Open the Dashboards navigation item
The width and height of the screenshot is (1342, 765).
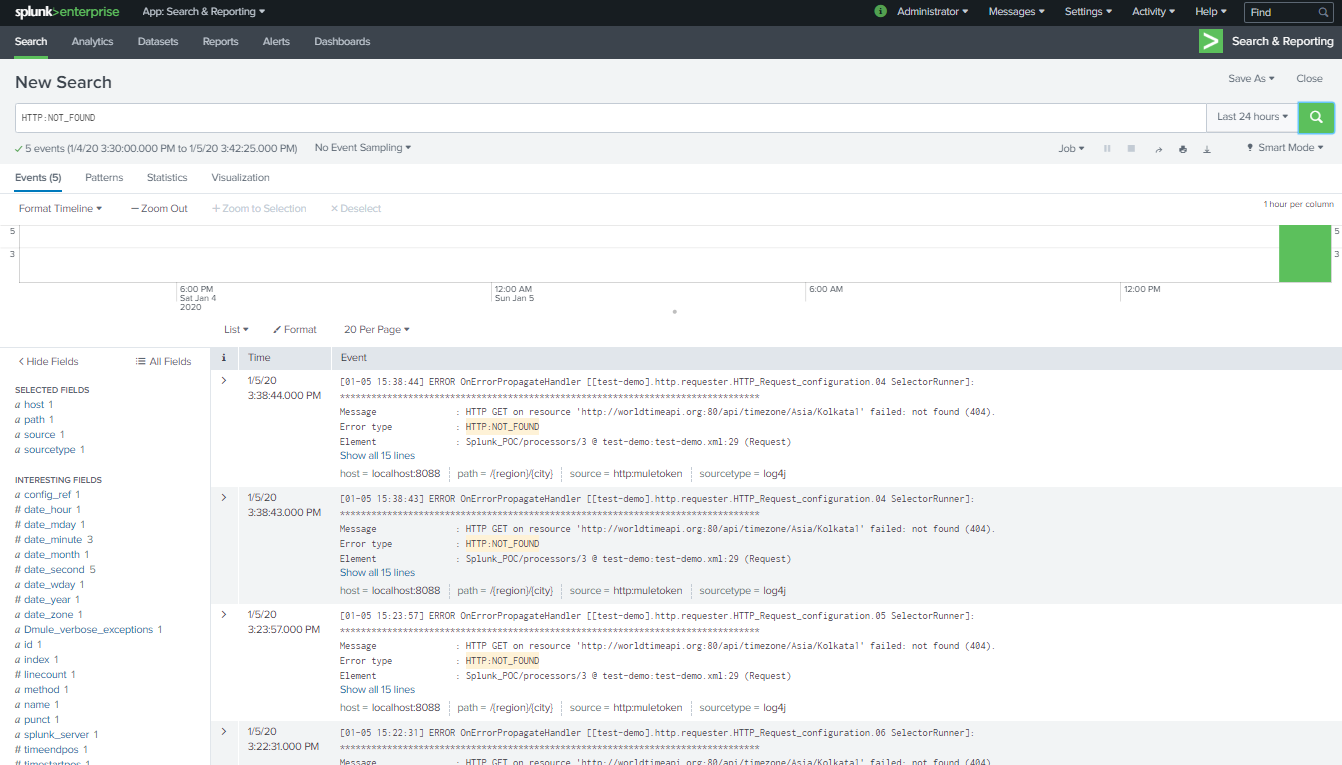[342, 41]
